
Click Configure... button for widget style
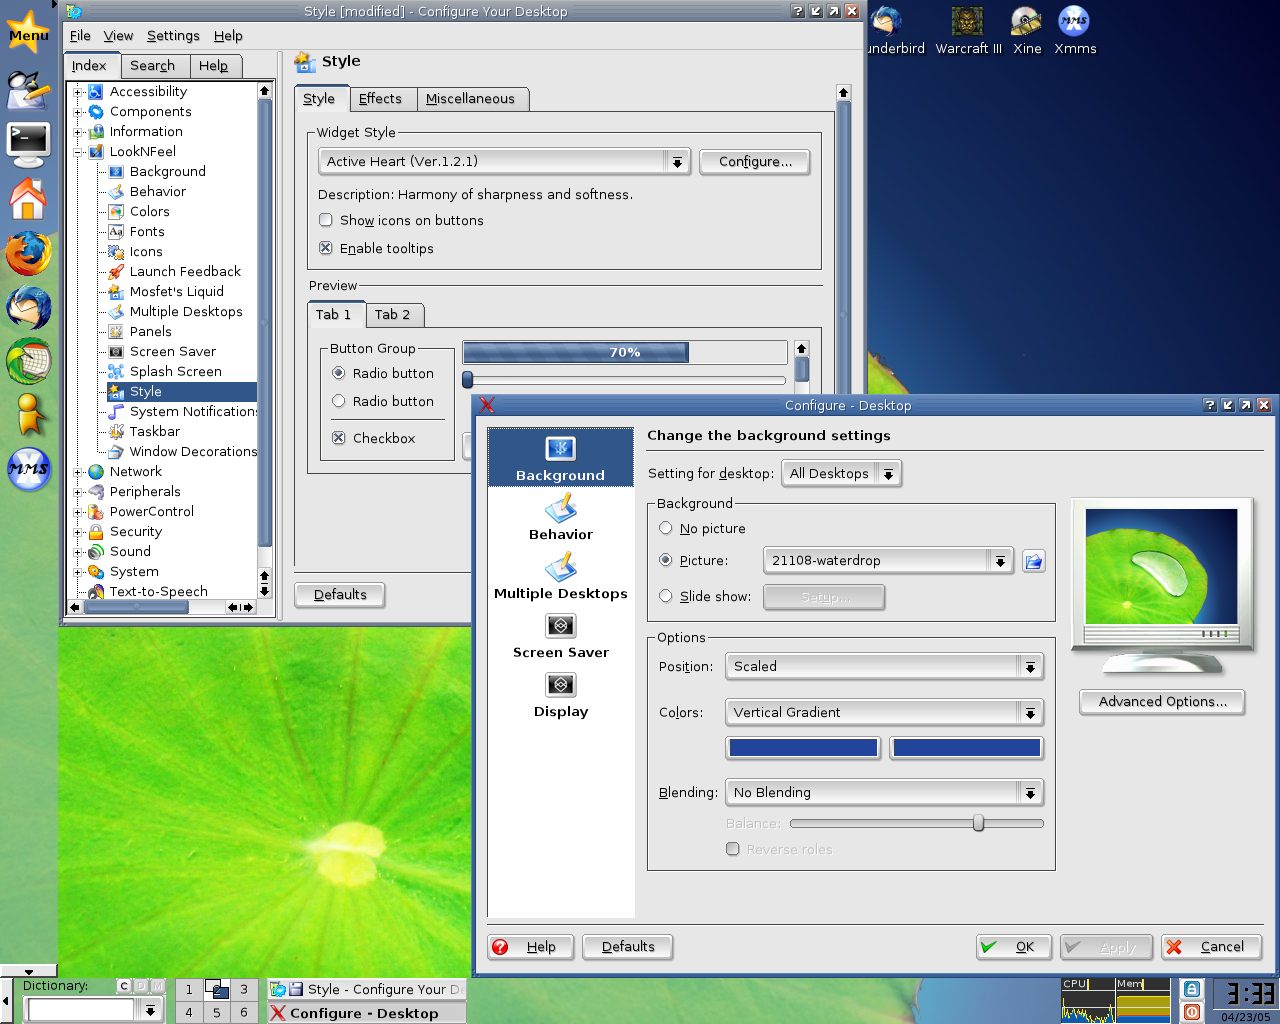coord(755,161)
